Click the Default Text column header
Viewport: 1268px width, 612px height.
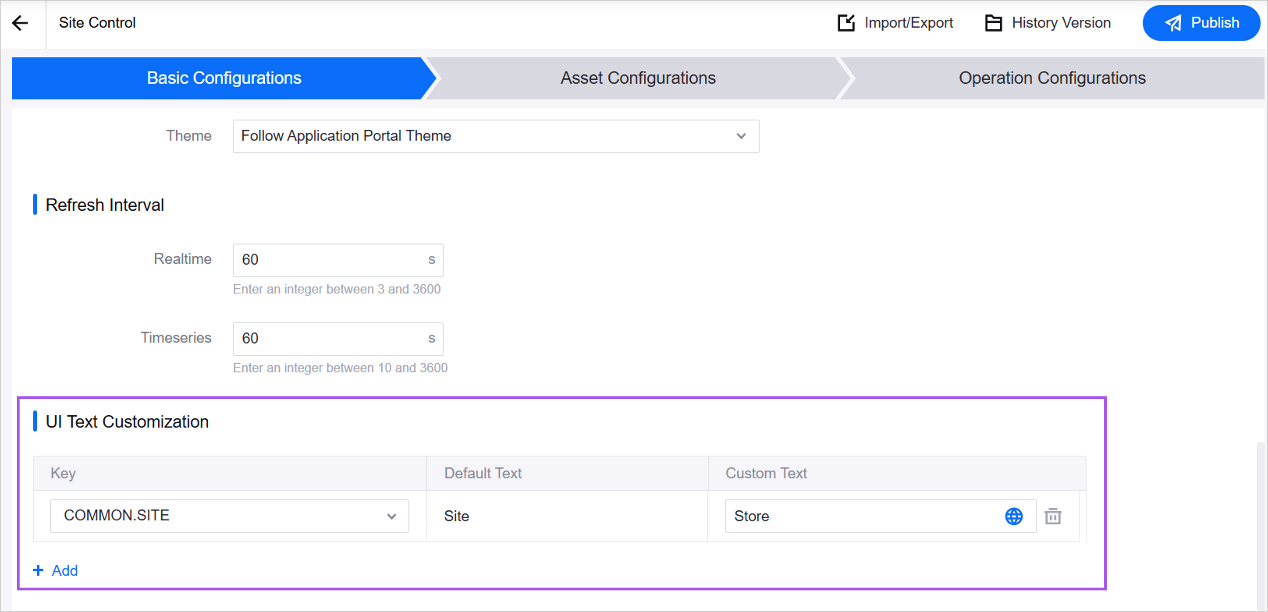[x=483, y=473]
